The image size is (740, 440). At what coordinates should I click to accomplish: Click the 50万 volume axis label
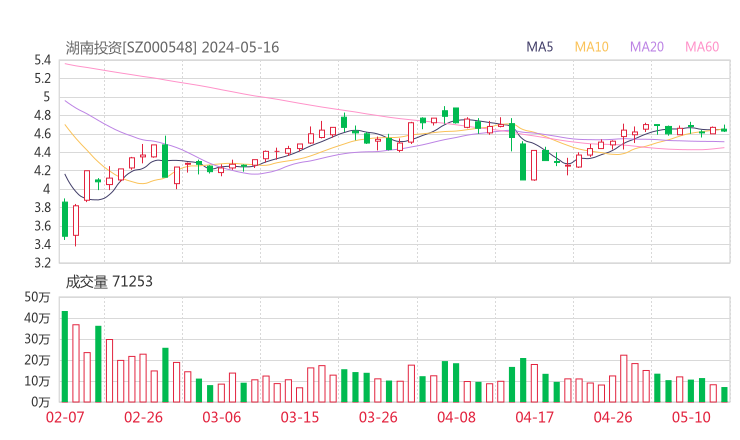pos(37,297)
